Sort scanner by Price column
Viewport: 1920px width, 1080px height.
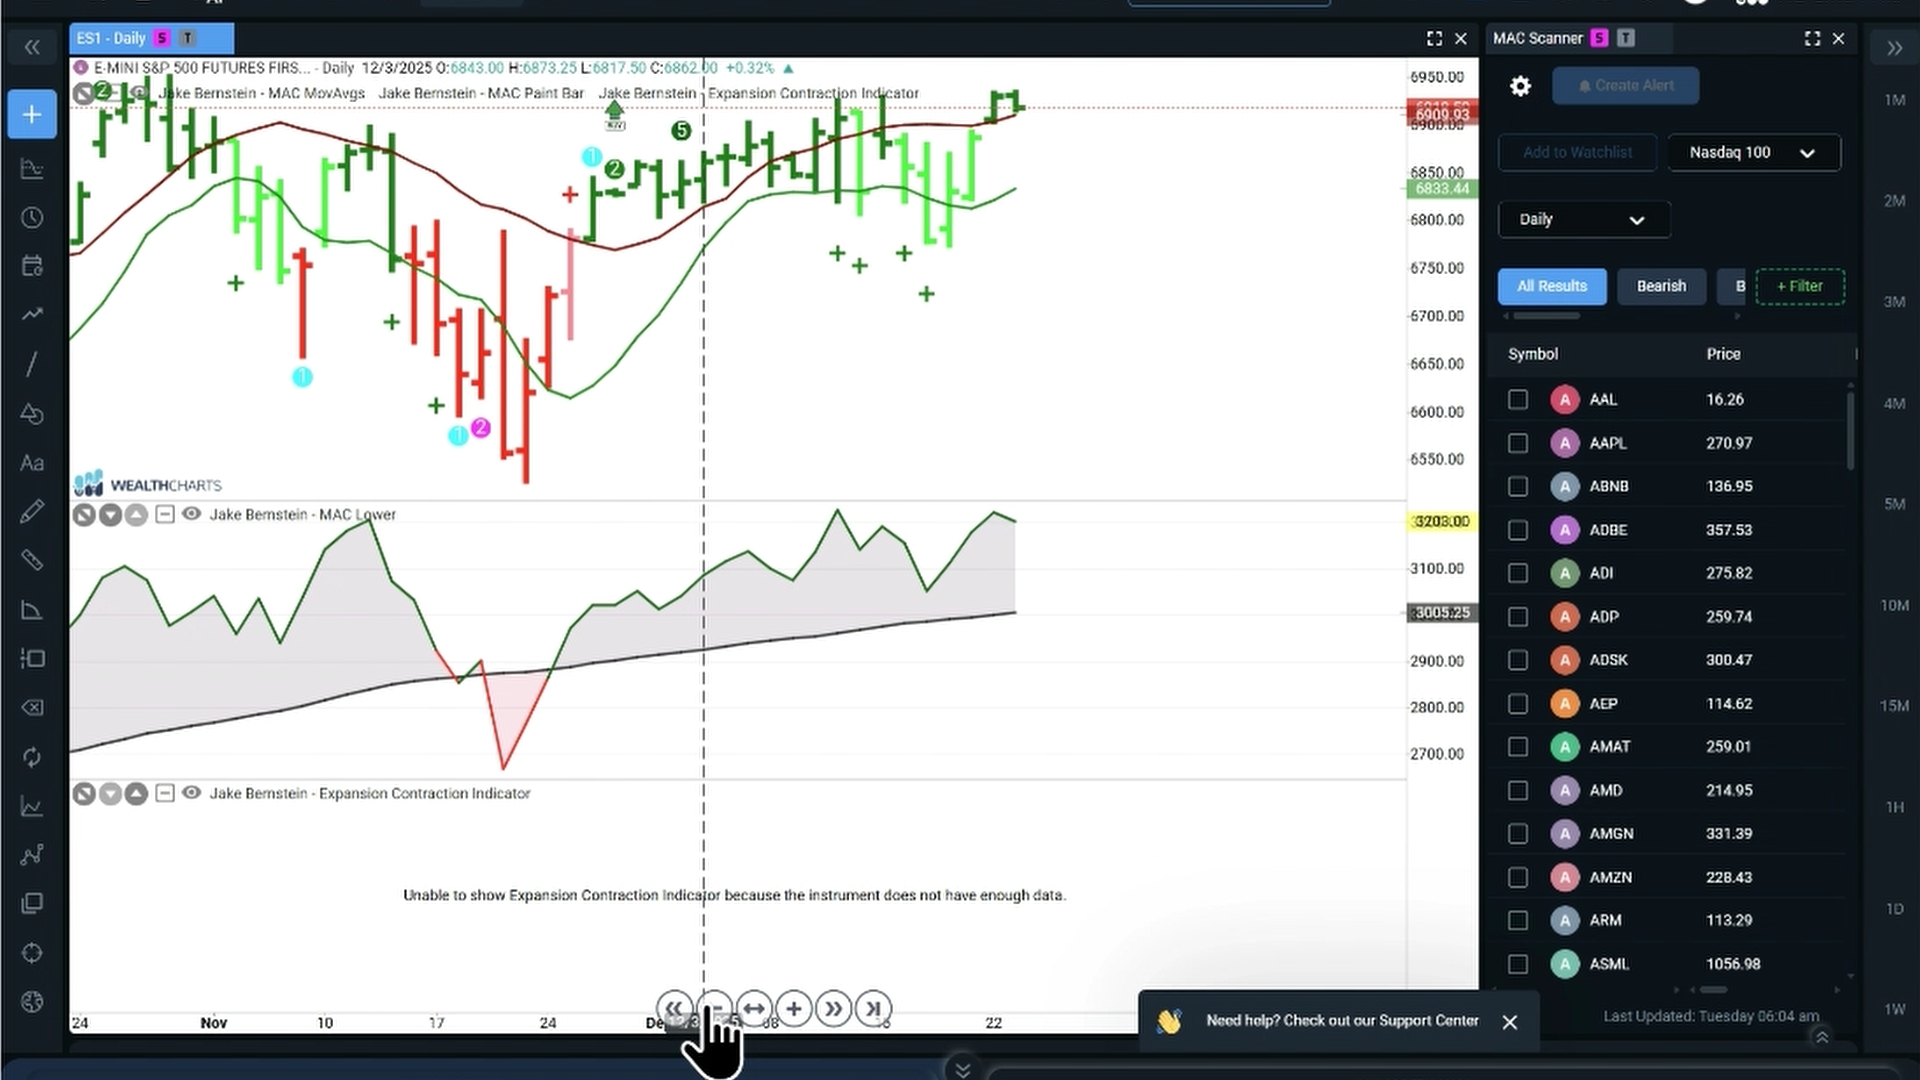tap(1723, 354)
